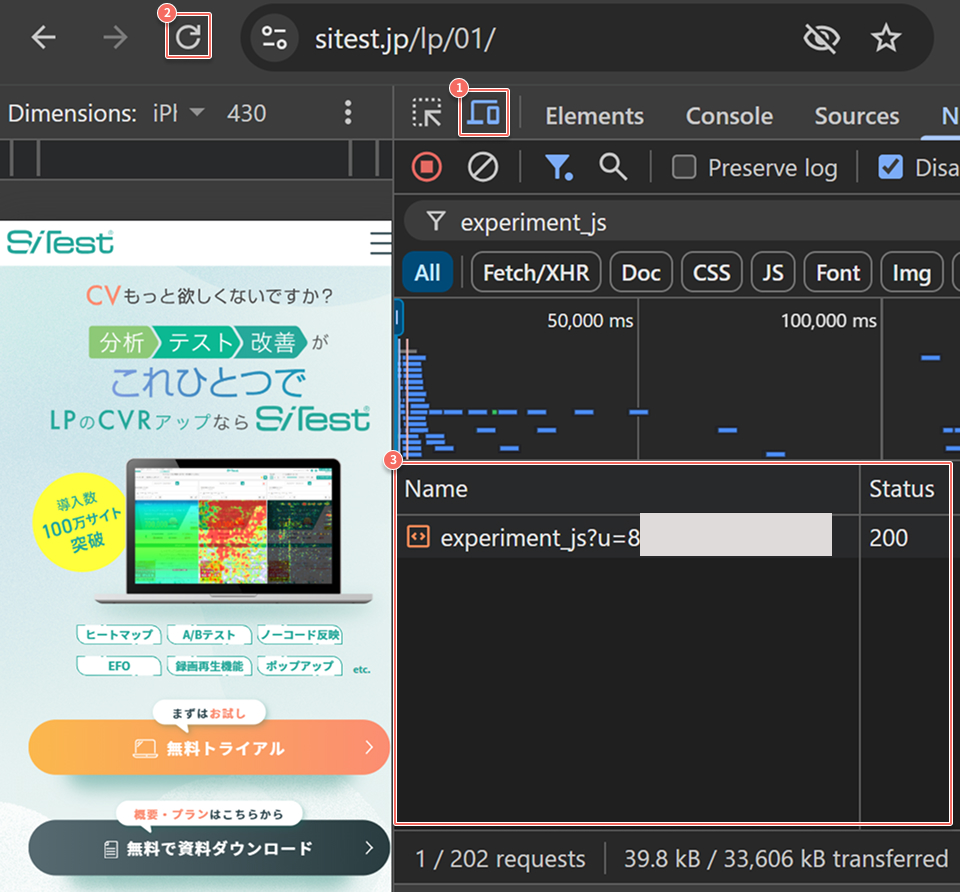Screen dimensions: 960x892
Task: Click the ポップアップ feature tag
Action: (x=299, y=665)
